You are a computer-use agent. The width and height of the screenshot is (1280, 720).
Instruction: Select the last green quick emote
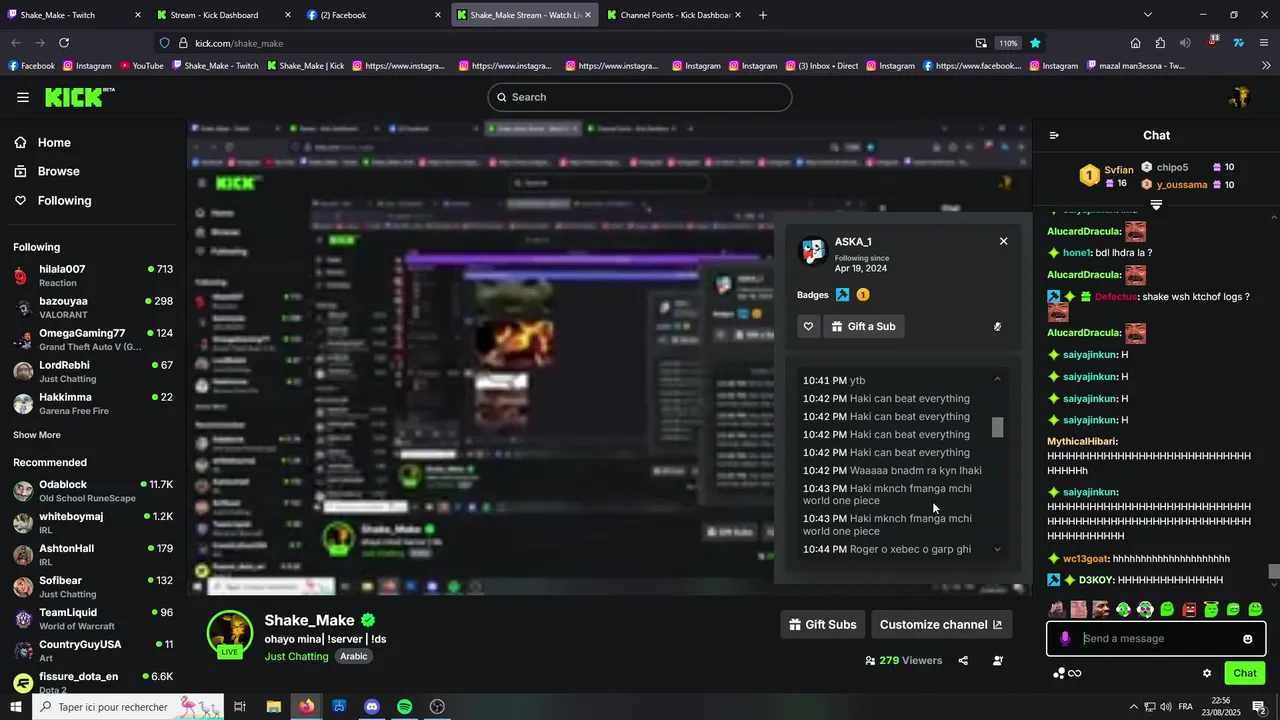(x=1255, y=609)
